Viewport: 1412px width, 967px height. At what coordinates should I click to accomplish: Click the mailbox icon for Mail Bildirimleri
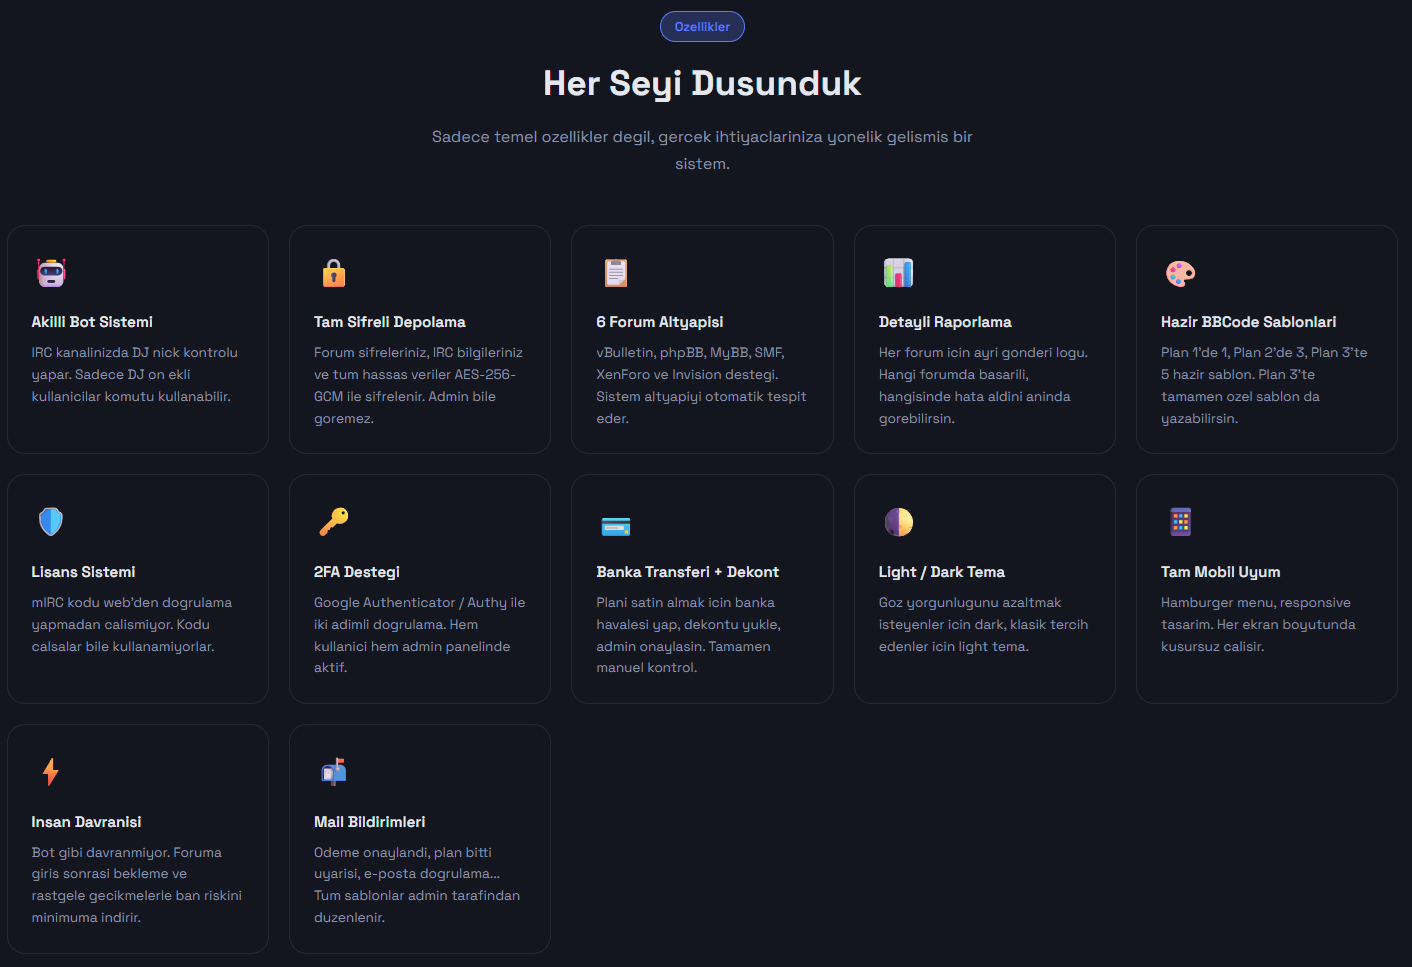point(334,771)
